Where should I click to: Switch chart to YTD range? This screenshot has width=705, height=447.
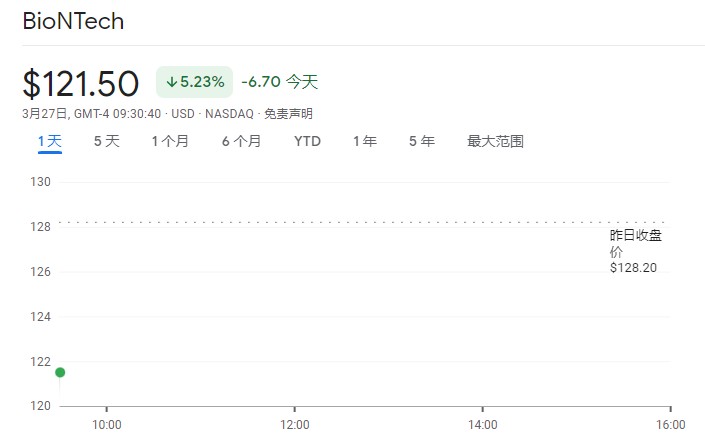point(307,142)
